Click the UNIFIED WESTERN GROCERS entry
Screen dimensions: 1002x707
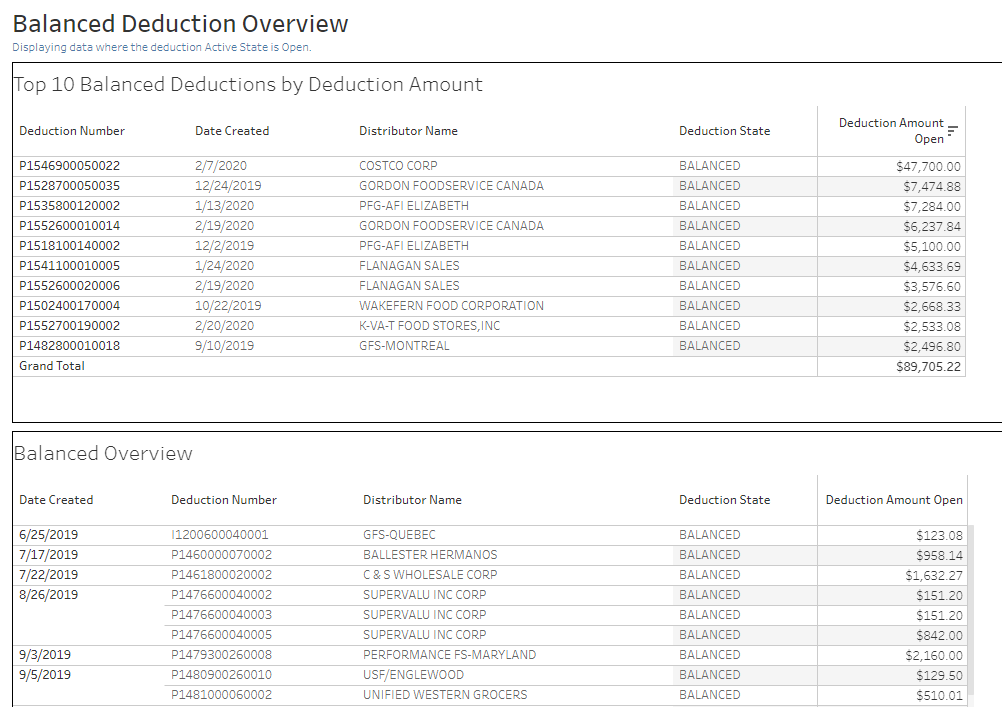(x=445, y=695)
